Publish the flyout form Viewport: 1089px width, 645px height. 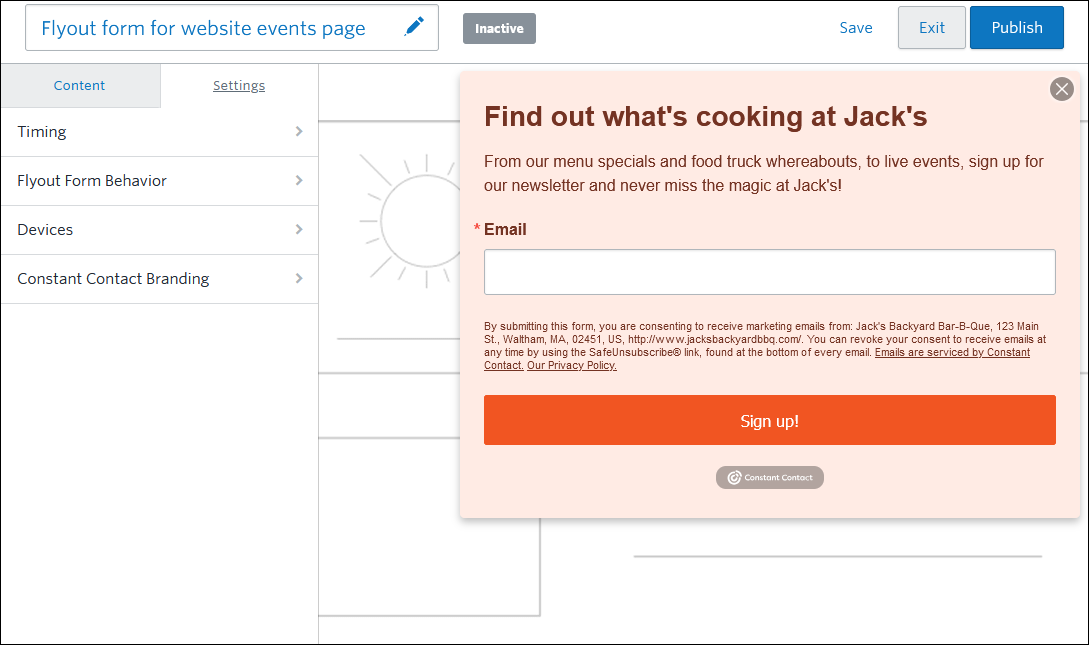pos(1017,28)
